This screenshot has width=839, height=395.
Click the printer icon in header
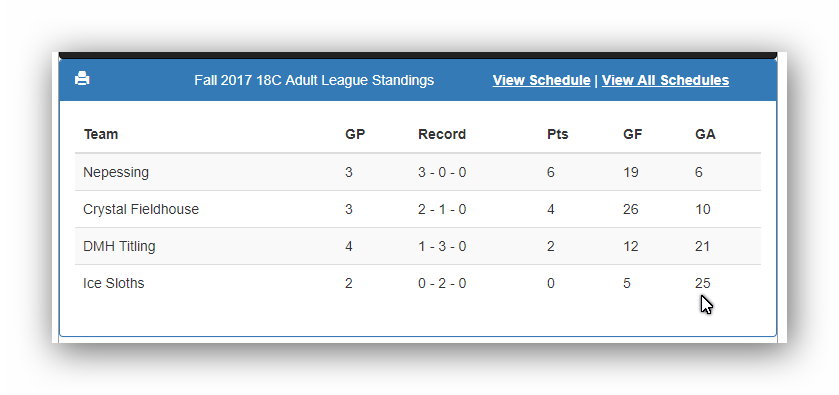coord(82,79)
